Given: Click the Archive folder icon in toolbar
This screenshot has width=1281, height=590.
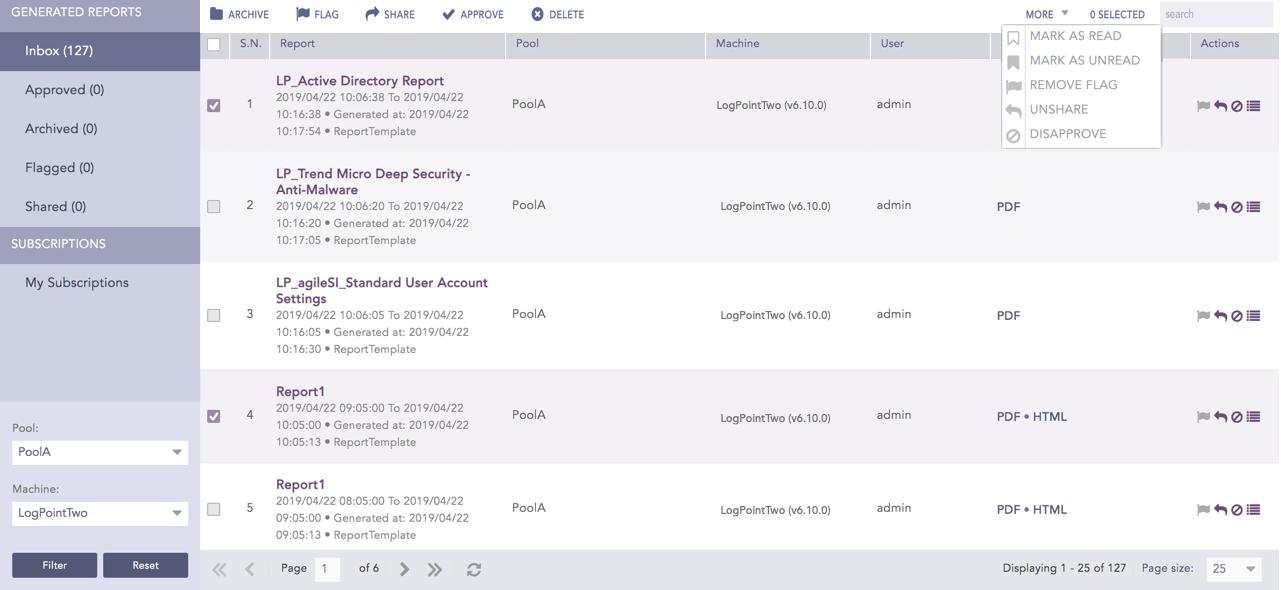Looking at the screenshot, I should point(217,14).
